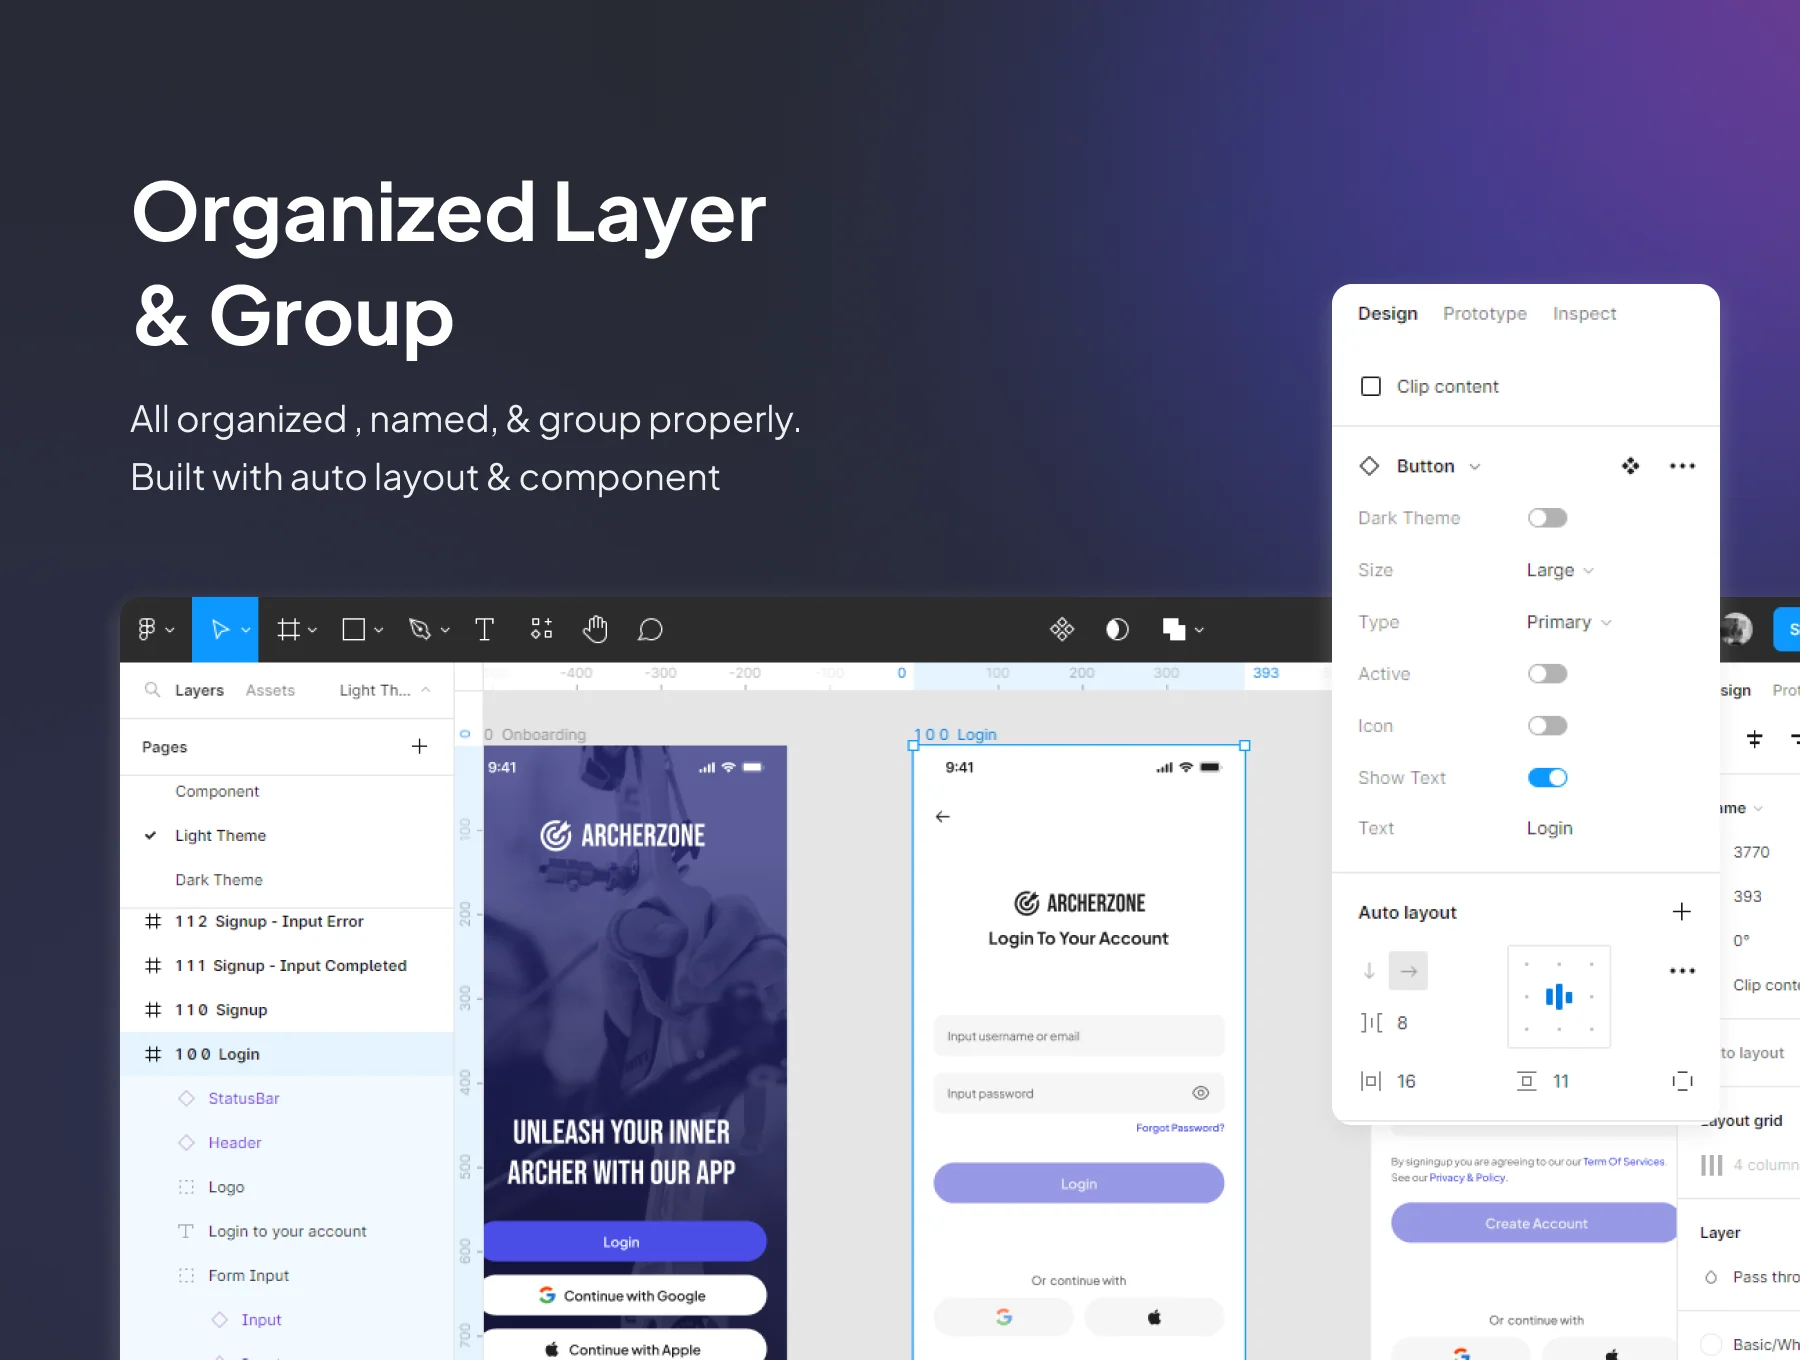Open the dropdown arrow beside the Rectangle tool
Image resolution: width=1800 pixels, height=1360 pixels.
(378, 630)
